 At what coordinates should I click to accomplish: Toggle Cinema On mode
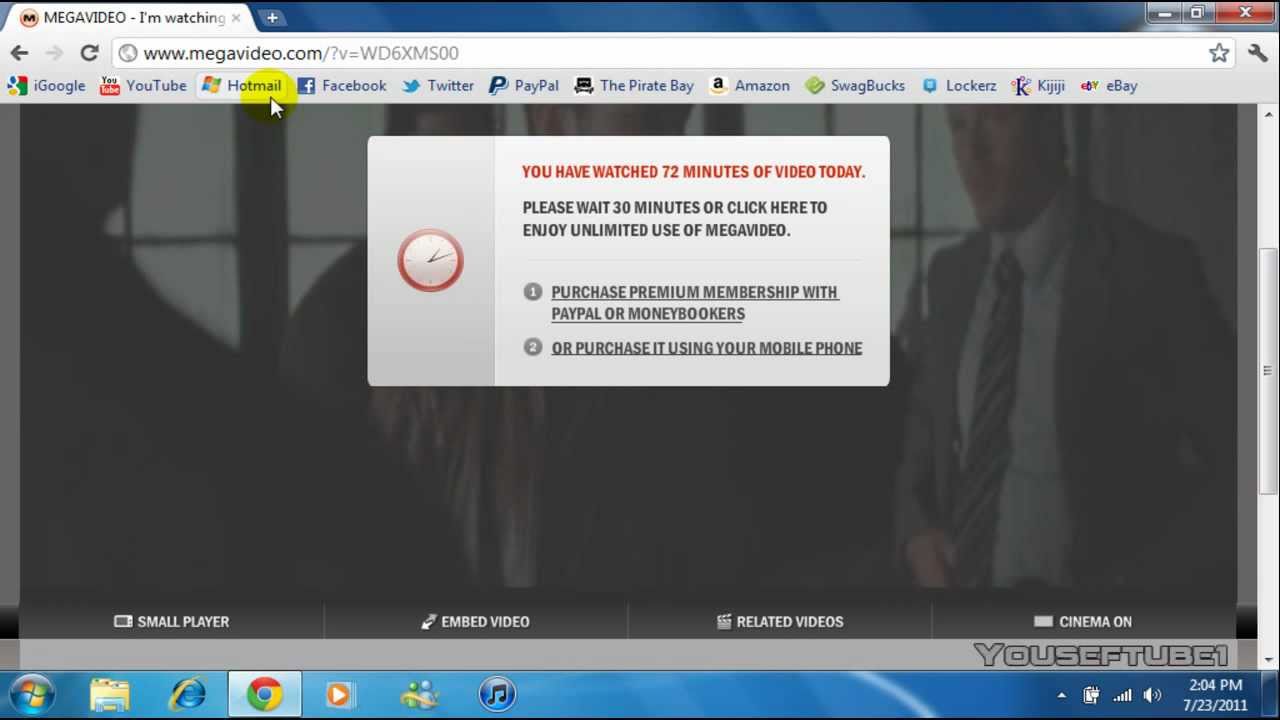pyautogui.click(x=1083, y=622)
